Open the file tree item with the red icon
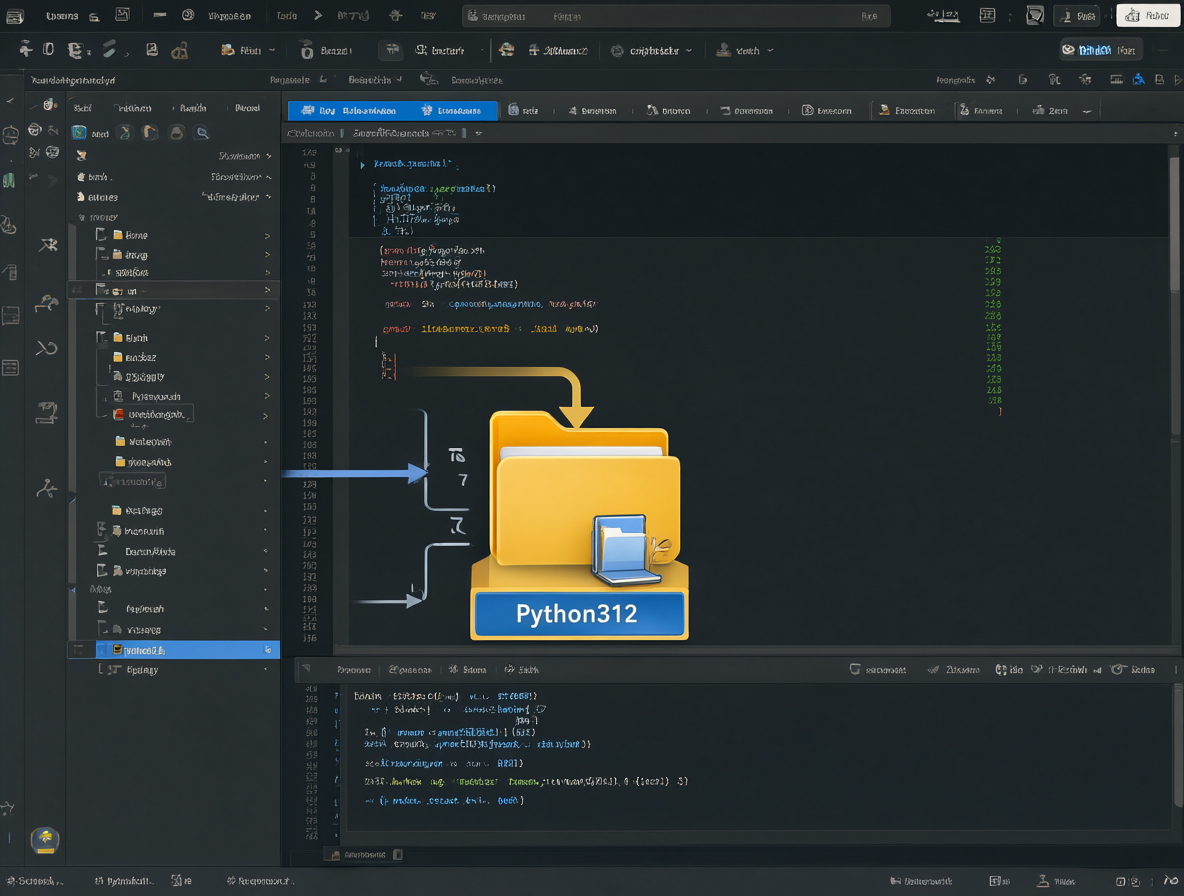 153,414
